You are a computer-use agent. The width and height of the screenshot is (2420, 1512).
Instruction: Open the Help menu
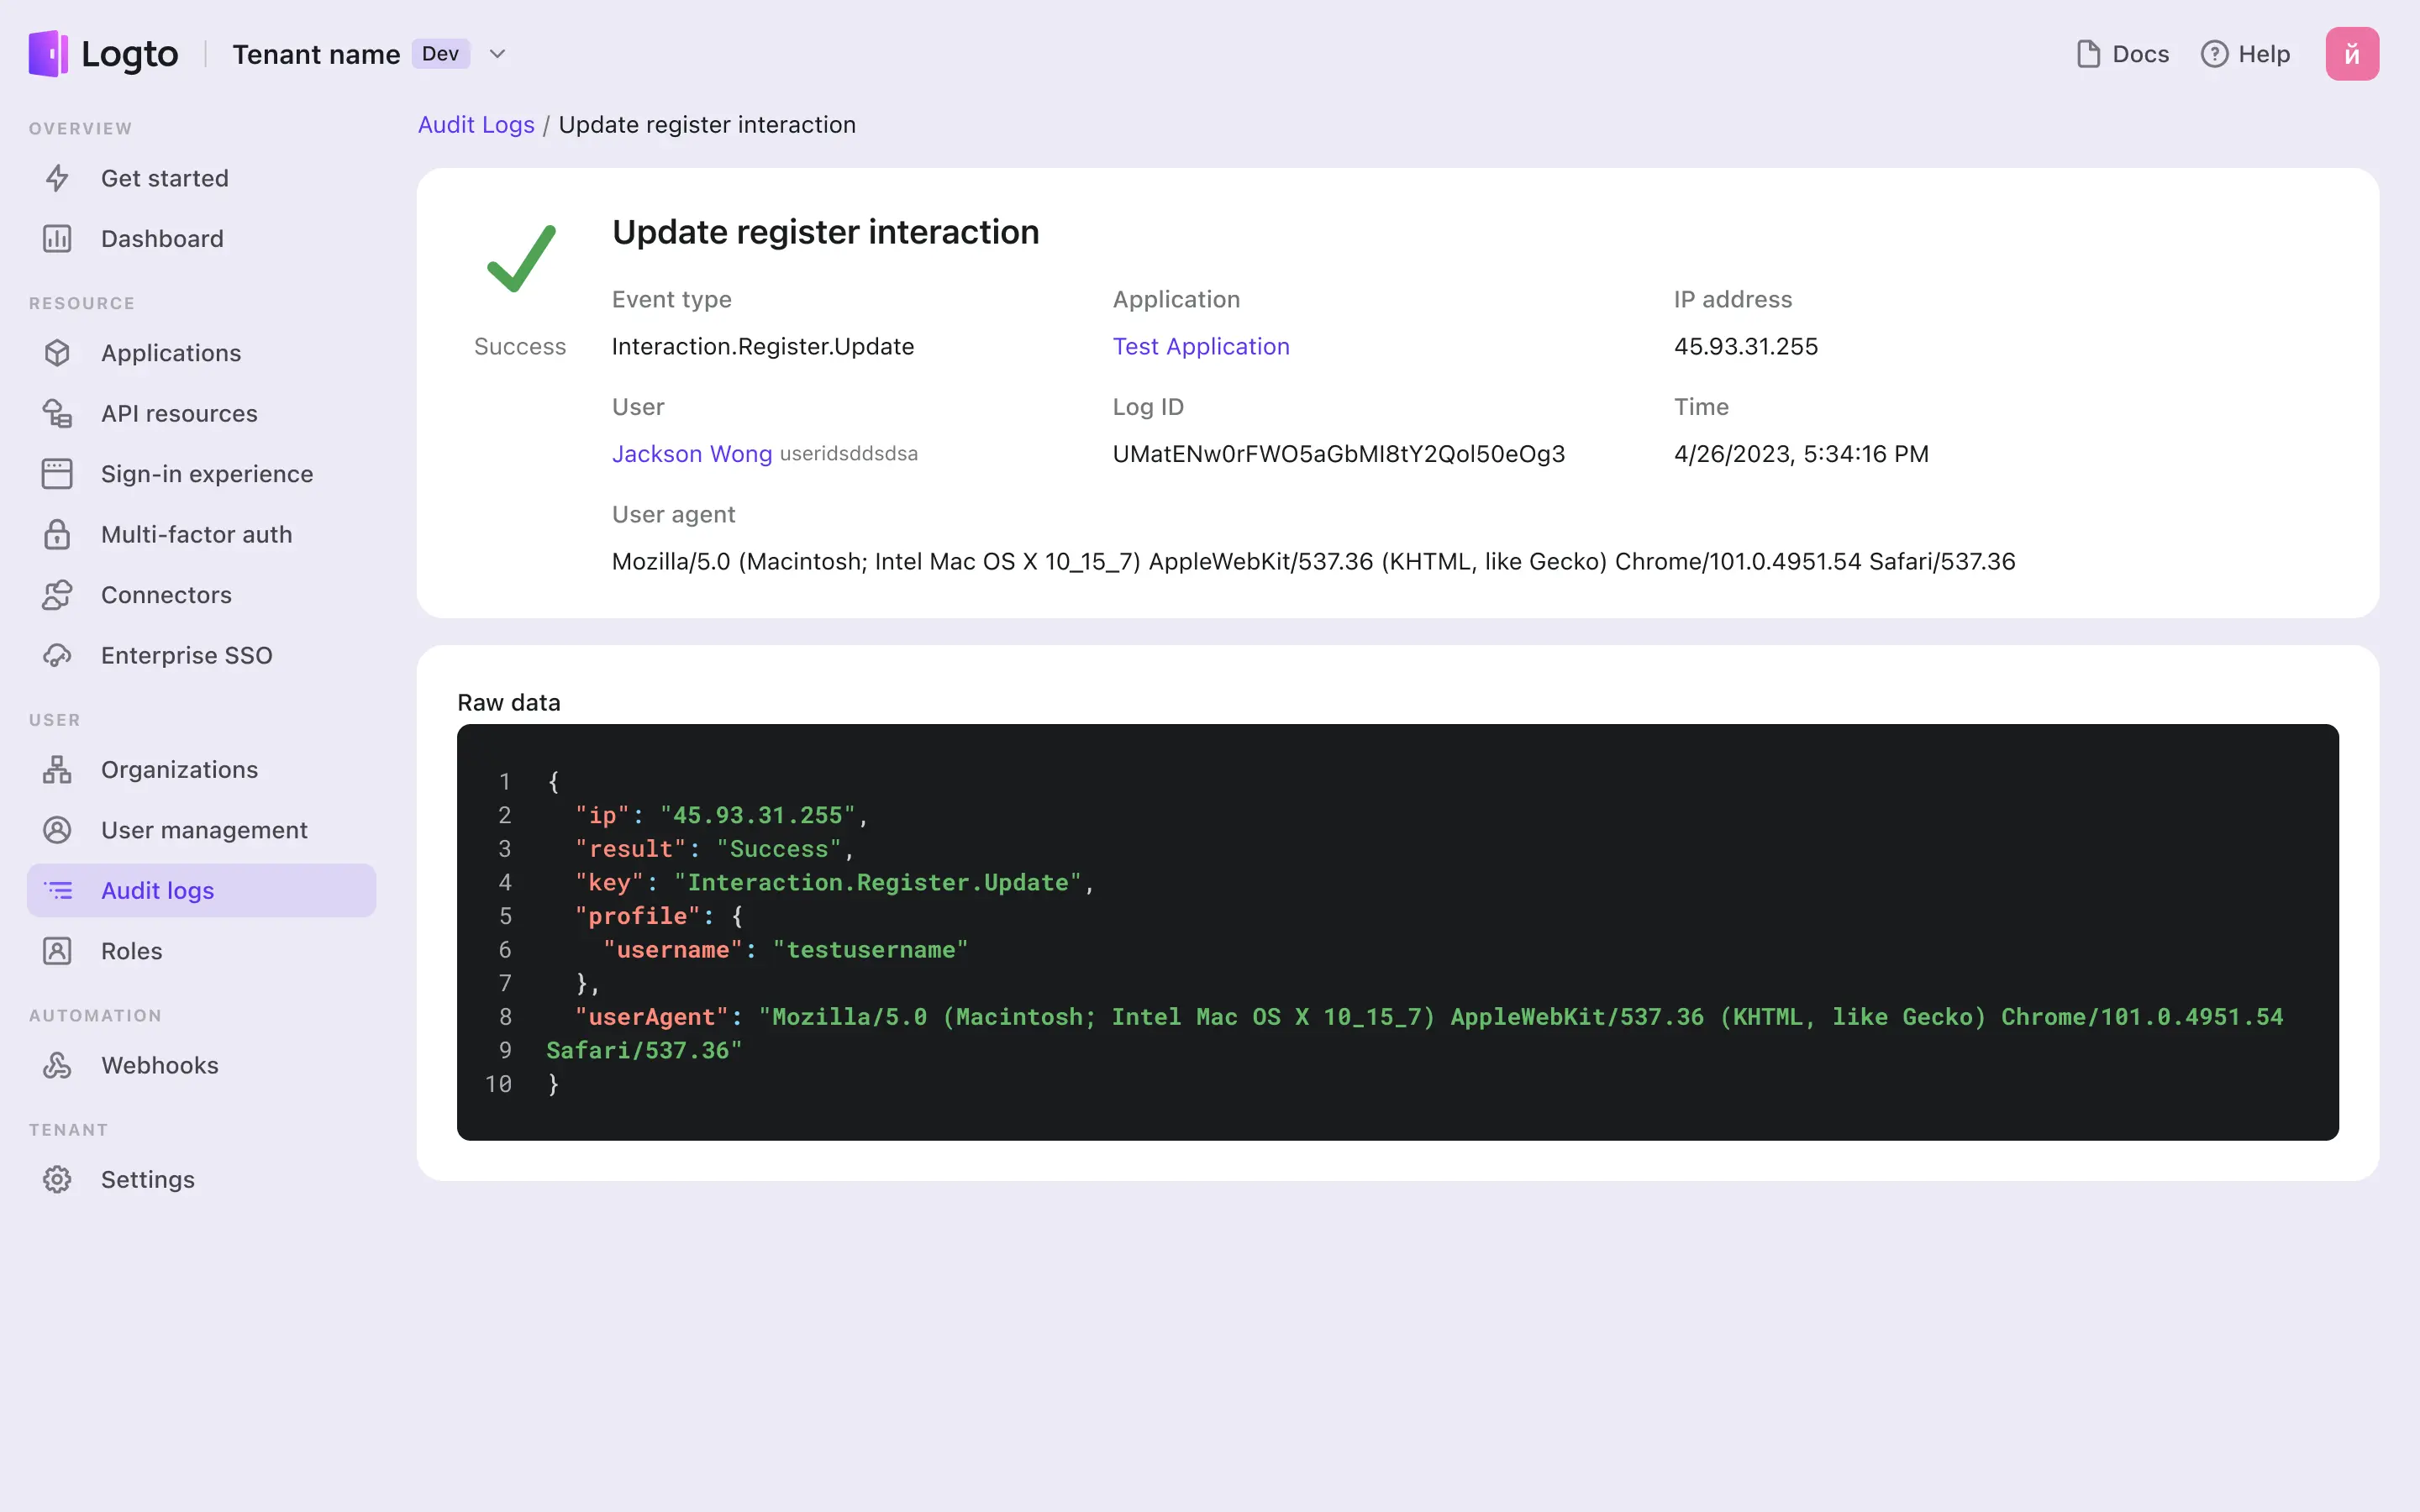coord(2246,54)
